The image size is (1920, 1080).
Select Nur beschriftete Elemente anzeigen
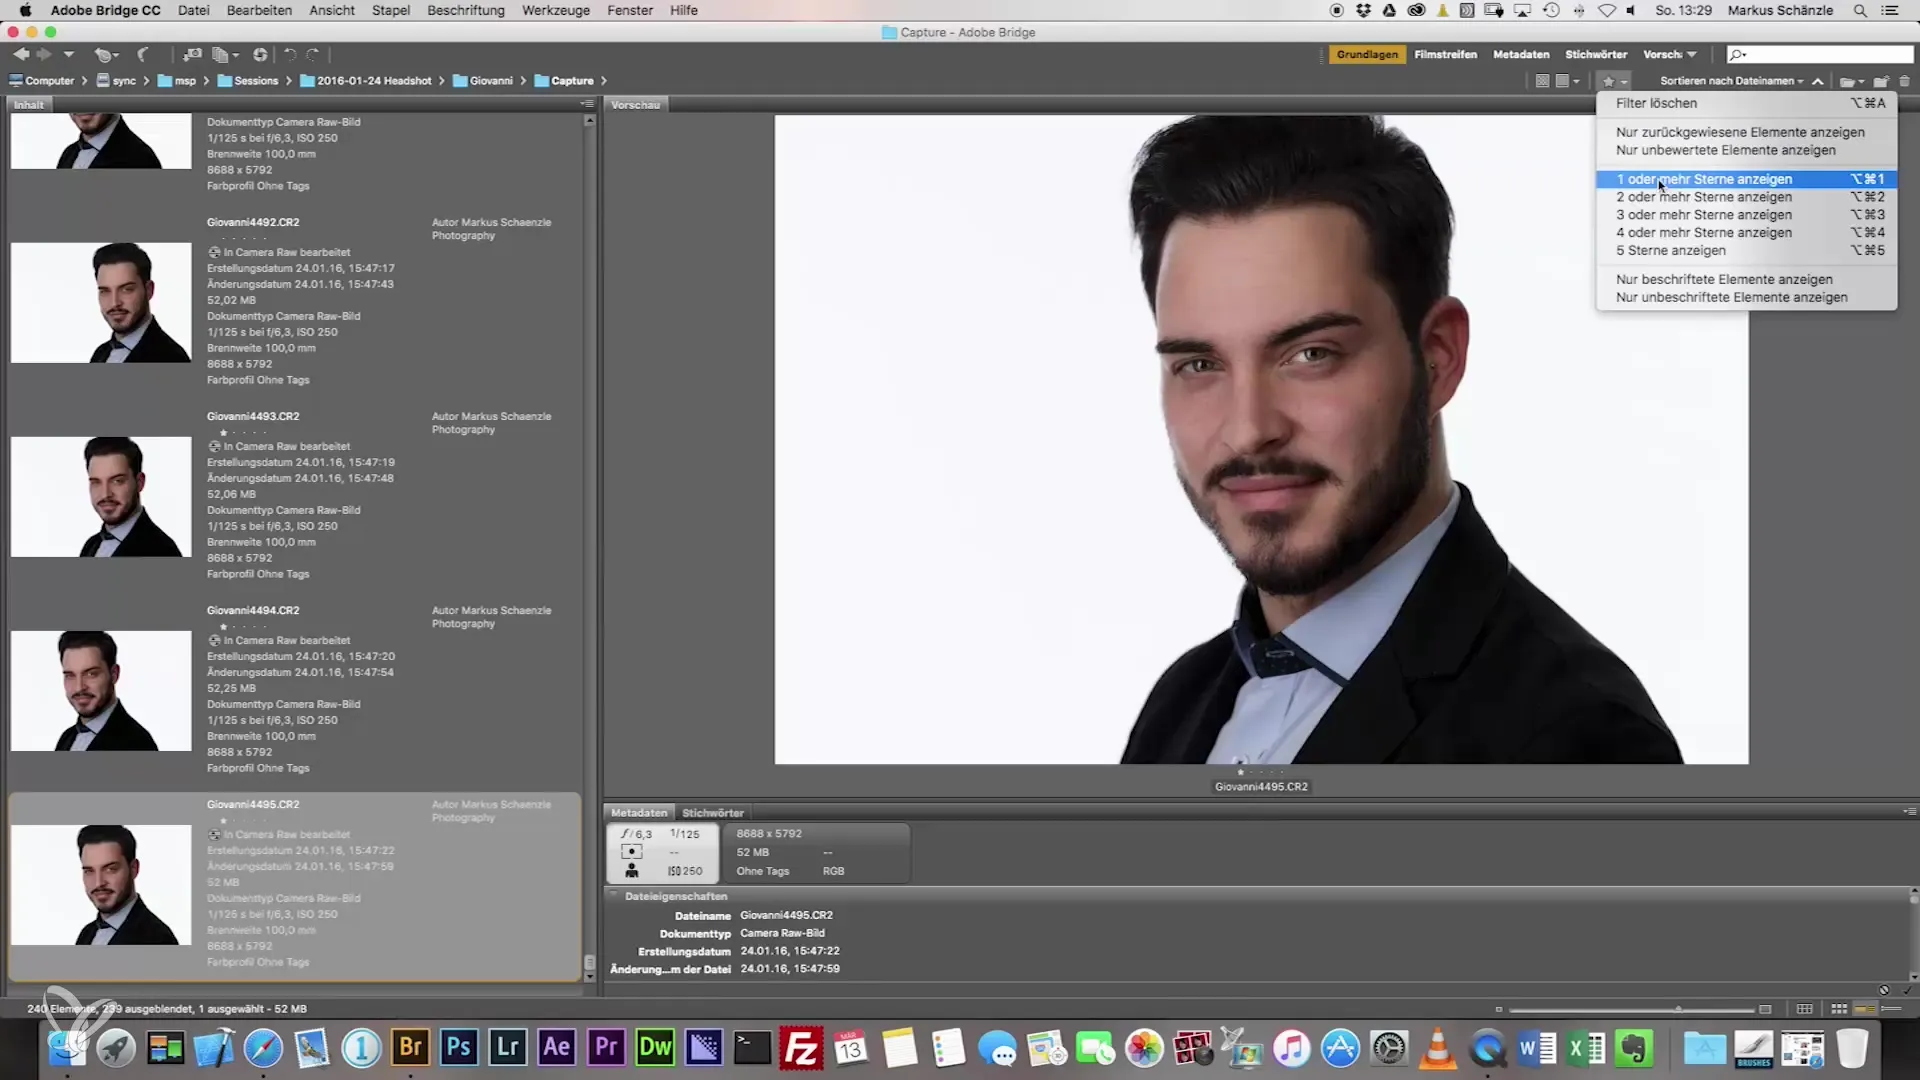[1746, 280]
